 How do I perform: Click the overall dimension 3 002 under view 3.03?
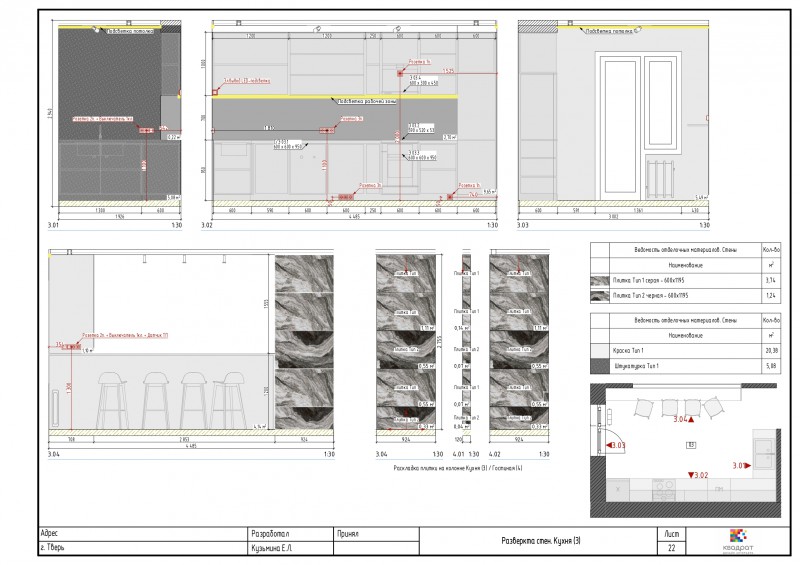click(x=613, y=216)
